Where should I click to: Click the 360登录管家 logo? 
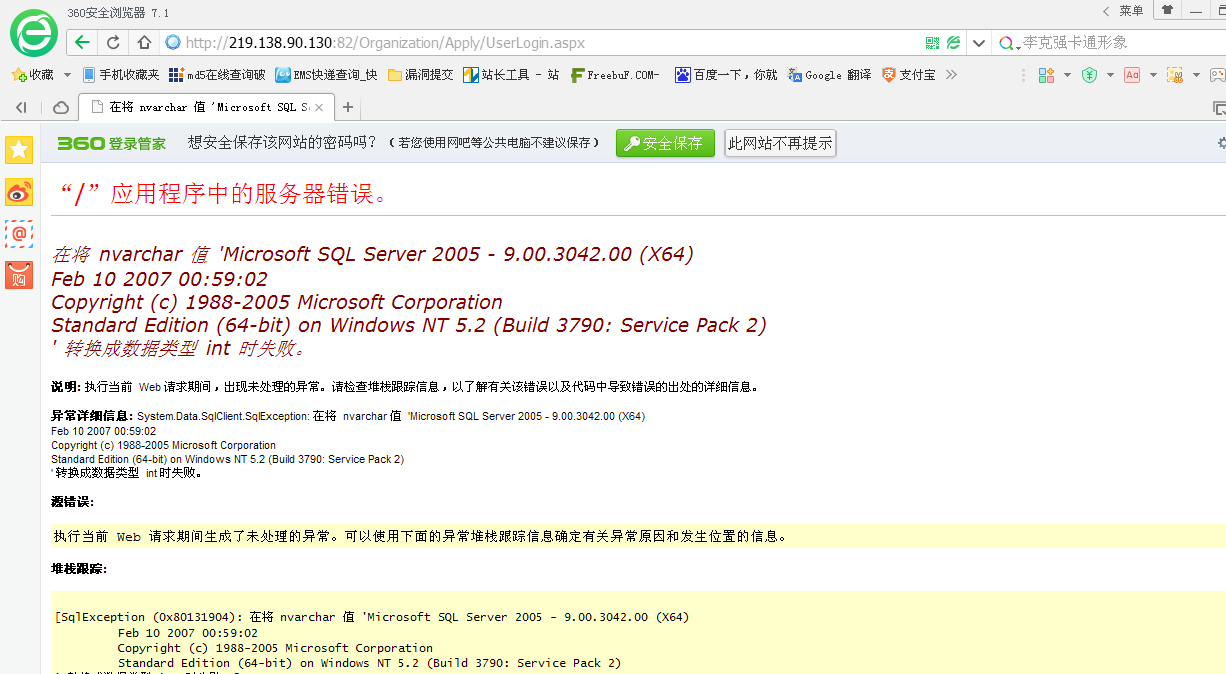pos(111,143)
